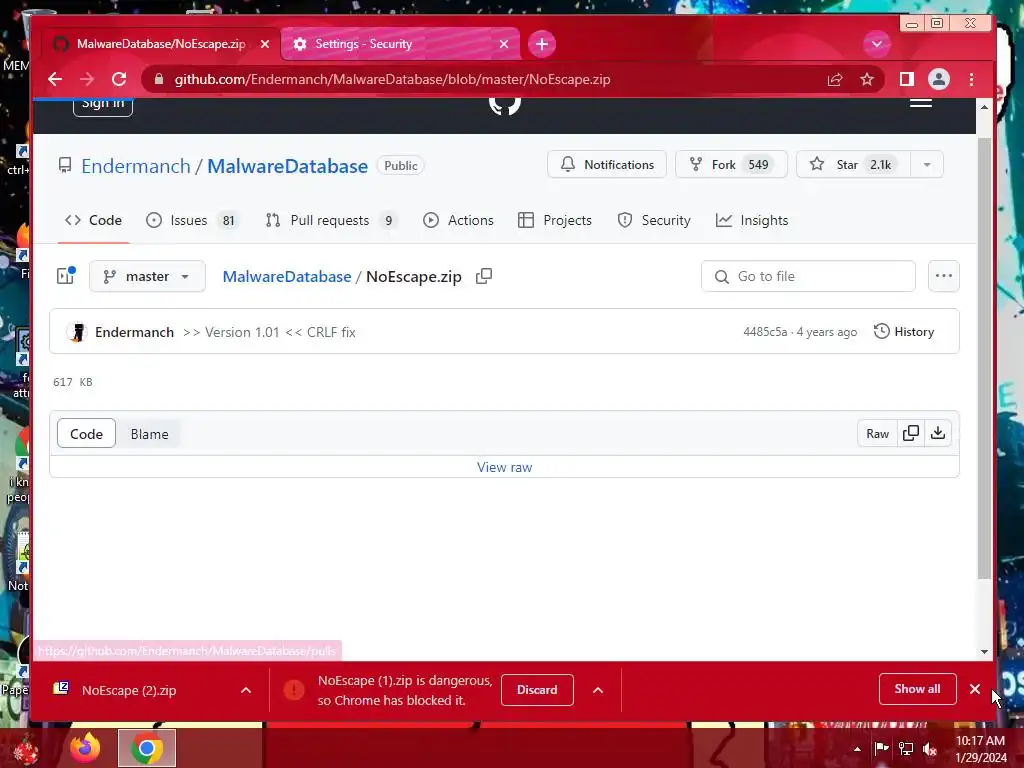Discard the dangerous NoEscape (1).zip download
This screenshot has height=768, width=1024.
click(x=537, y=690)
